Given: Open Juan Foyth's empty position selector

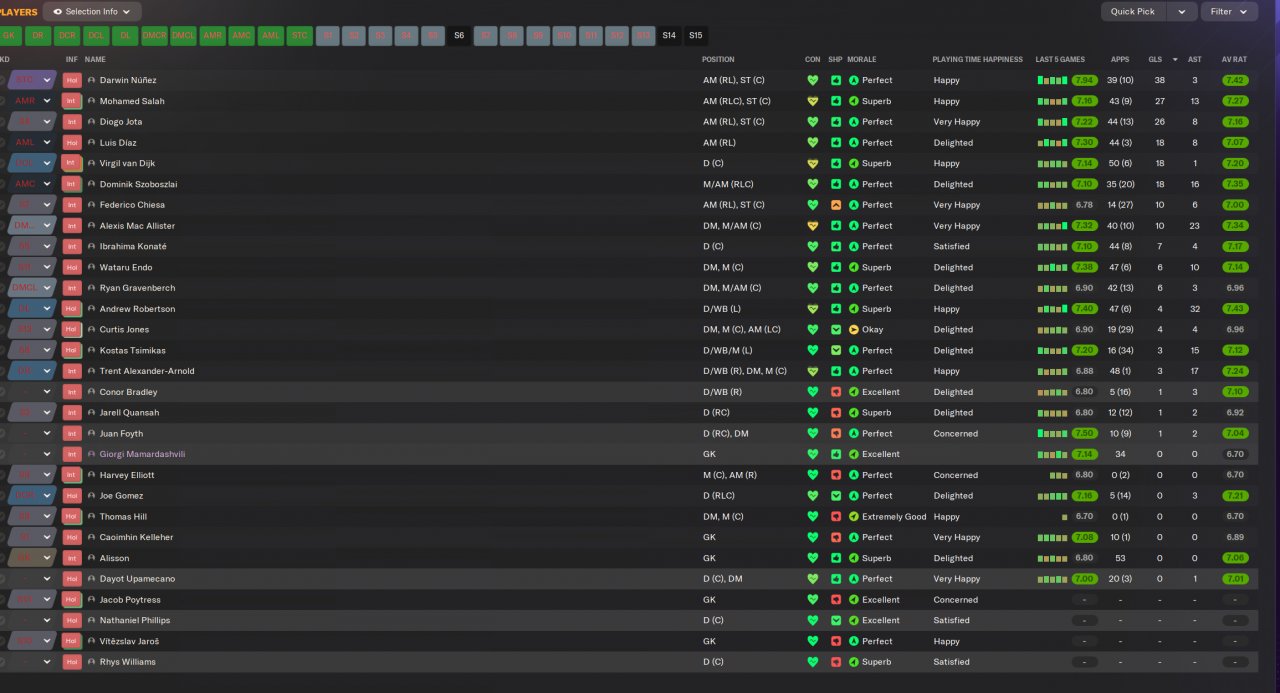Looking at the screenshot, I should (x=31, y=434).
